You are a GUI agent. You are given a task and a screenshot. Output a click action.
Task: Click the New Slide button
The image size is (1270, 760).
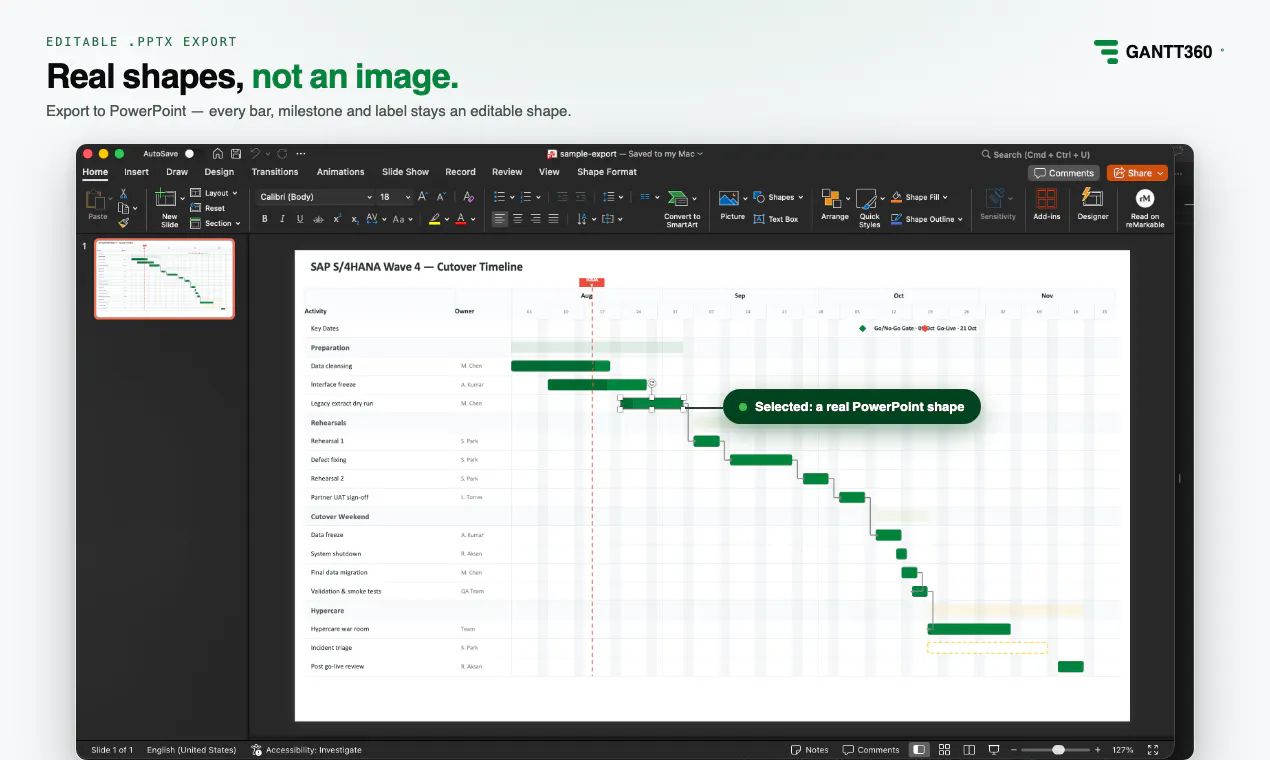[169, 209]
